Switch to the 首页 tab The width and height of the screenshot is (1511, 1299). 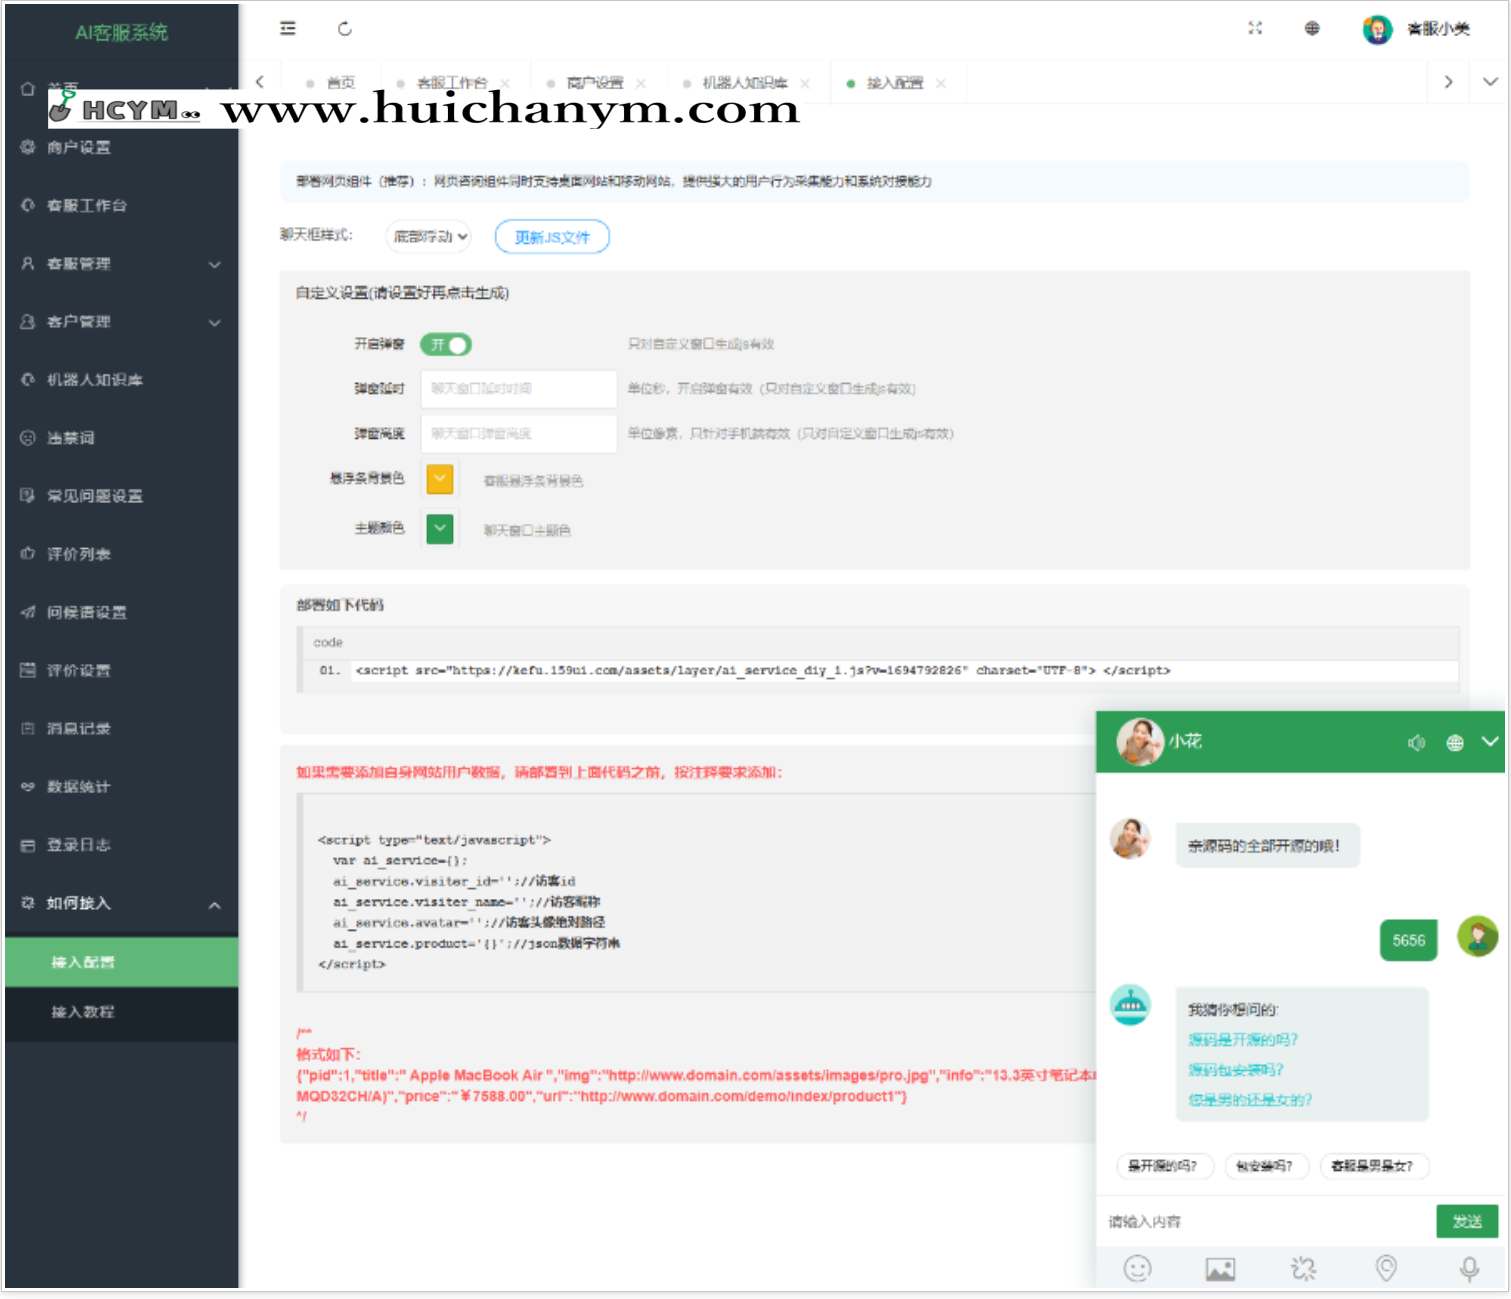(x=331, y=83)
